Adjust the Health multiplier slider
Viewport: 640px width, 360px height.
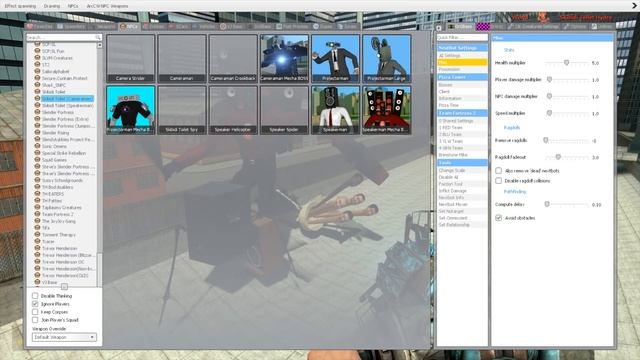567,63
